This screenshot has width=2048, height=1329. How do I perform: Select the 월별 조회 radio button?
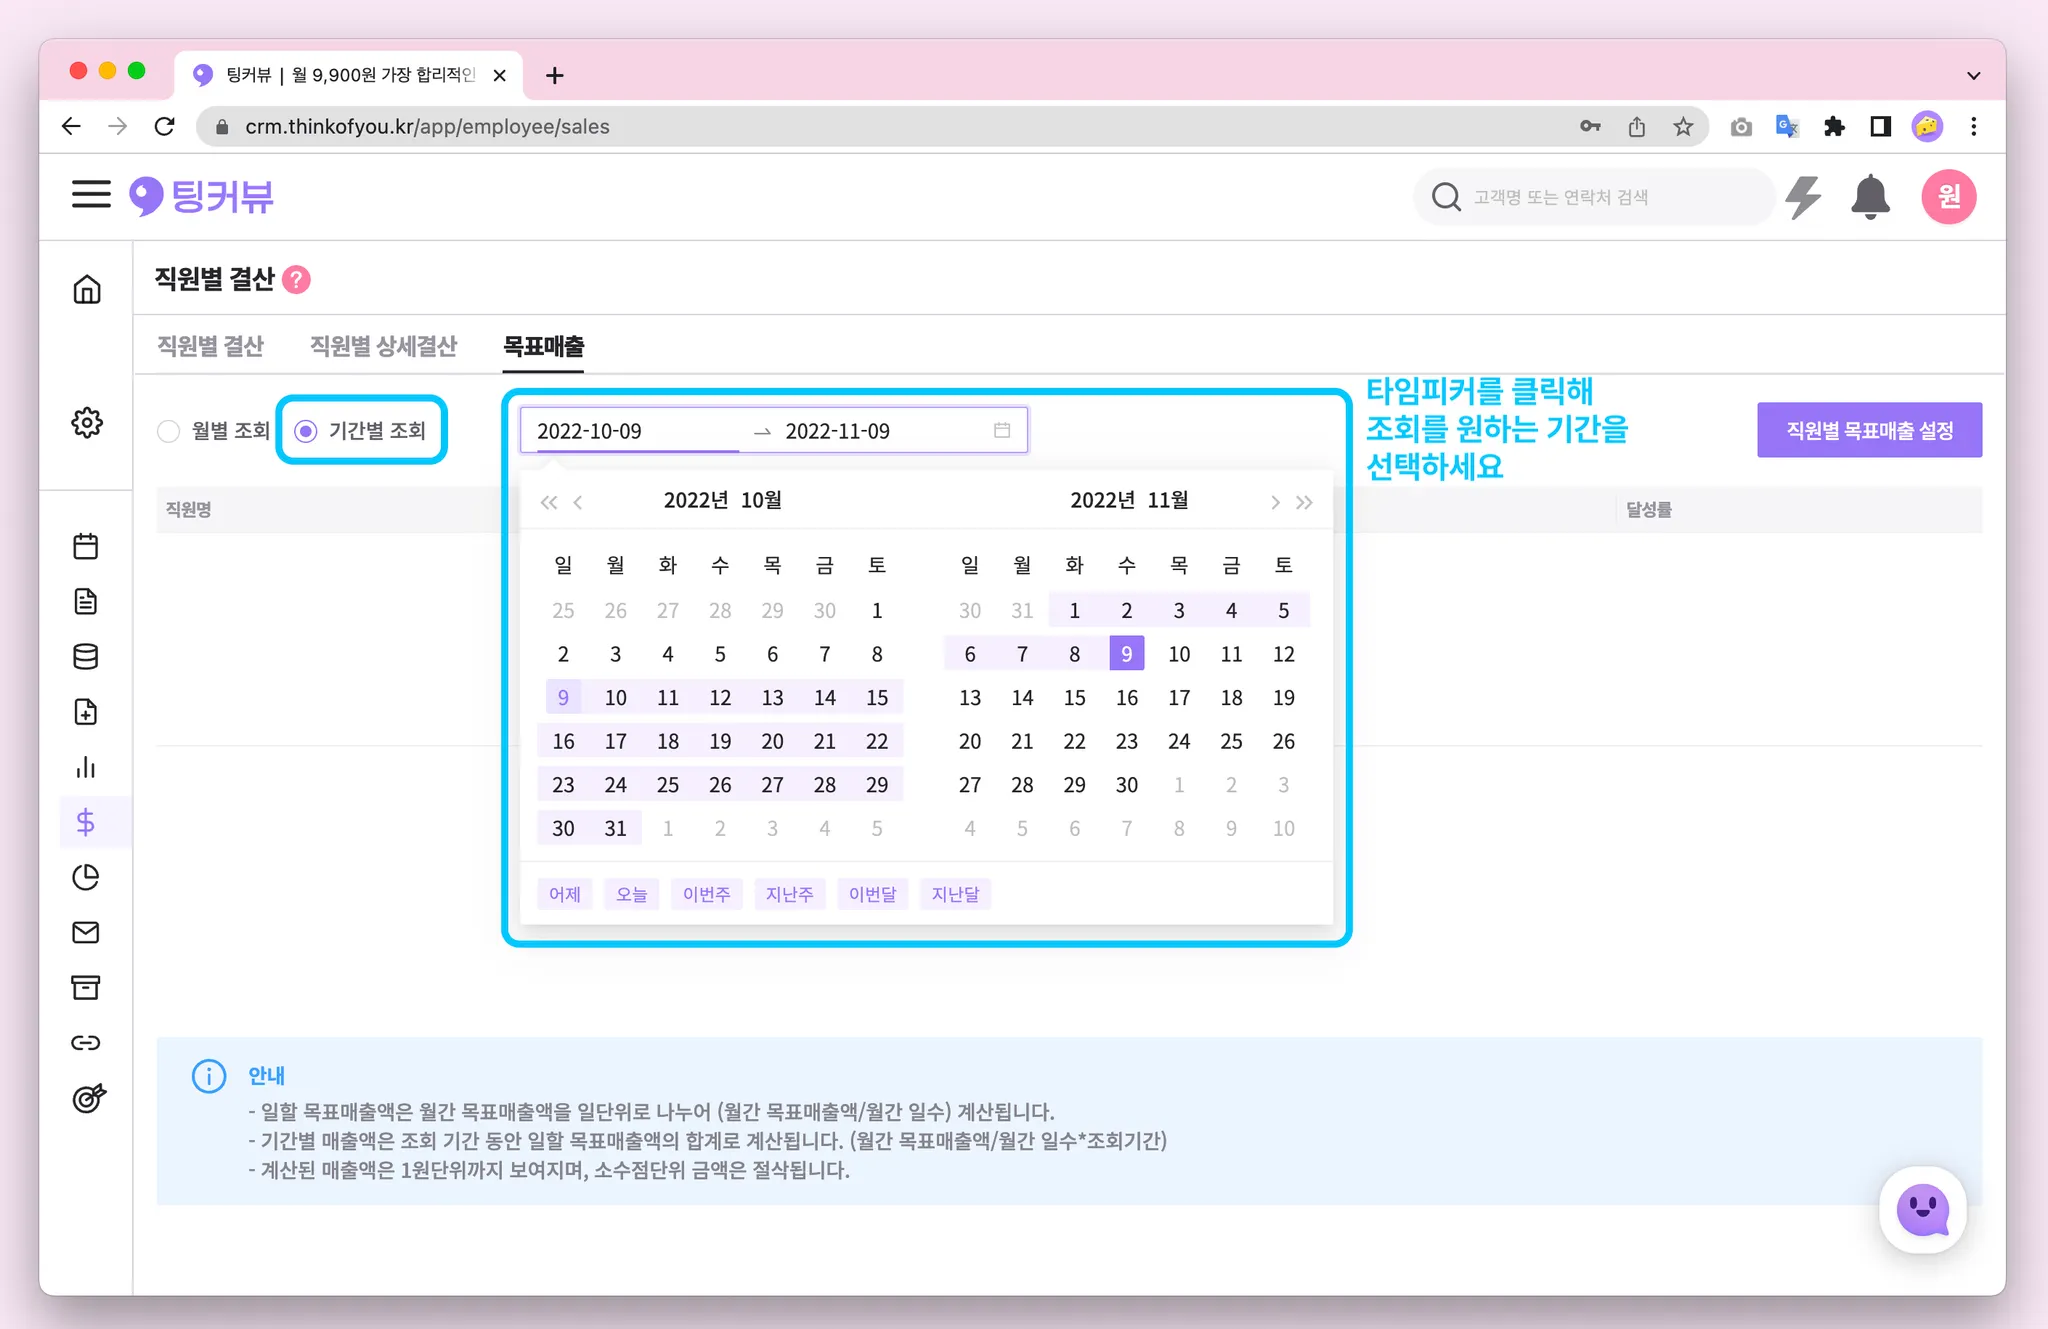169,431
